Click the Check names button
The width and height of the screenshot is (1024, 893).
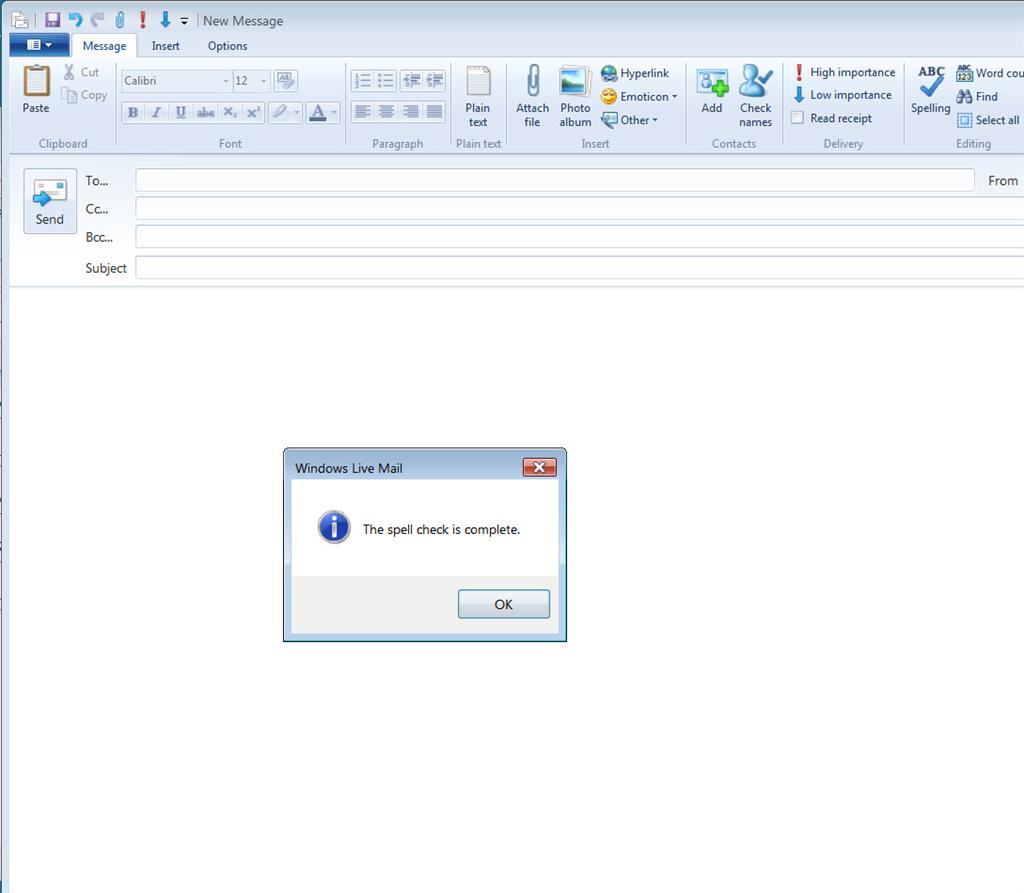coord(756,96)
